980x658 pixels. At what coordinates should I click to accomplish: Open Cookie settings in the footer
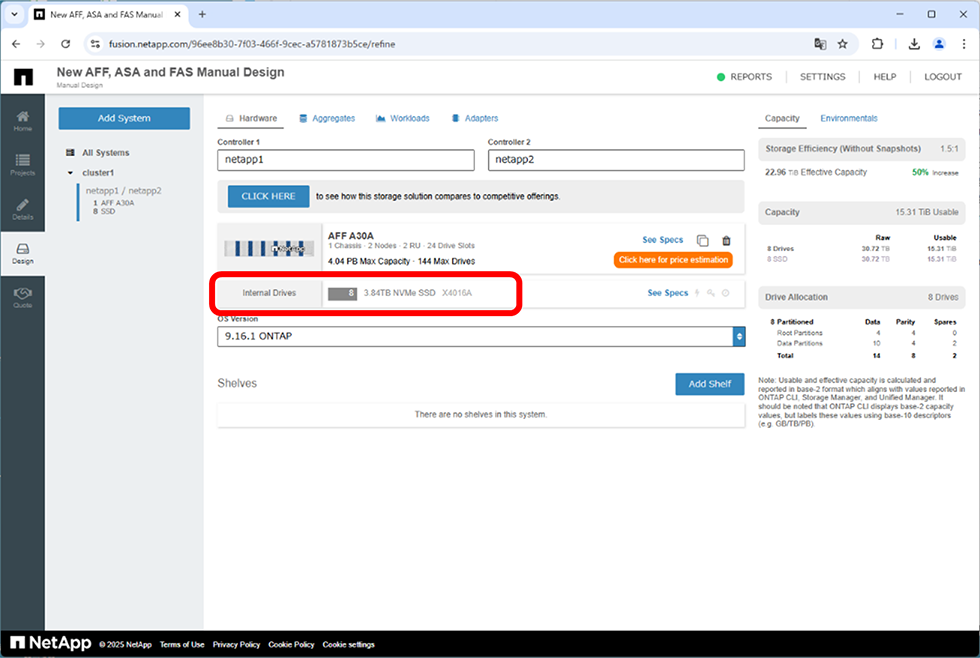[x=349, y=644]
